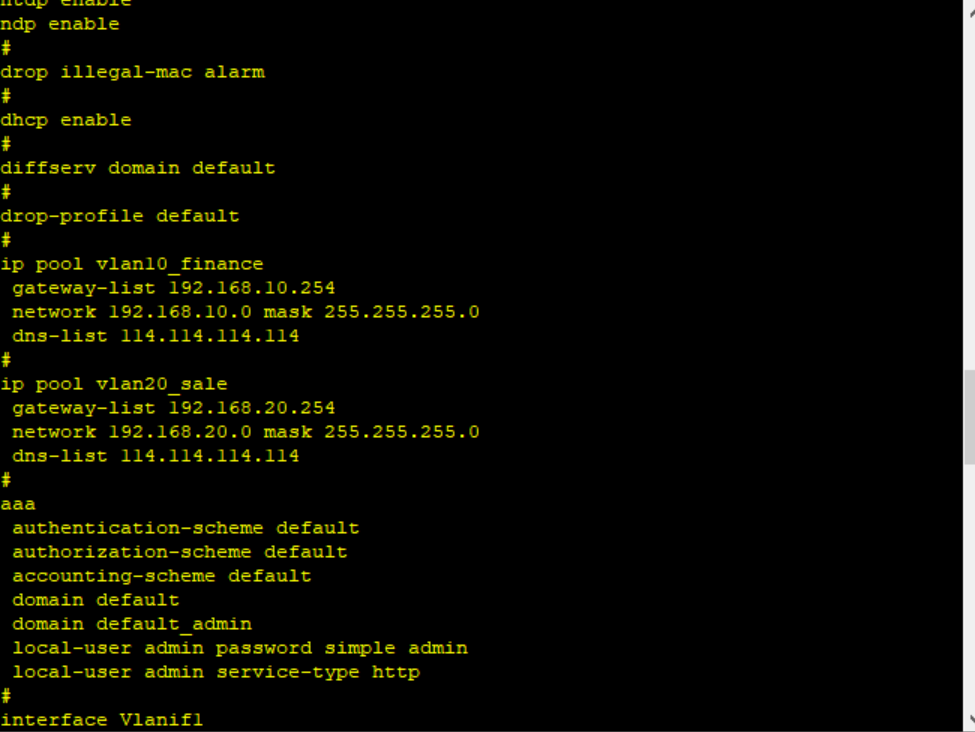Click the 'accounting-scheme default' line
The height and width of the screenshot is (732, 975).
162,576
